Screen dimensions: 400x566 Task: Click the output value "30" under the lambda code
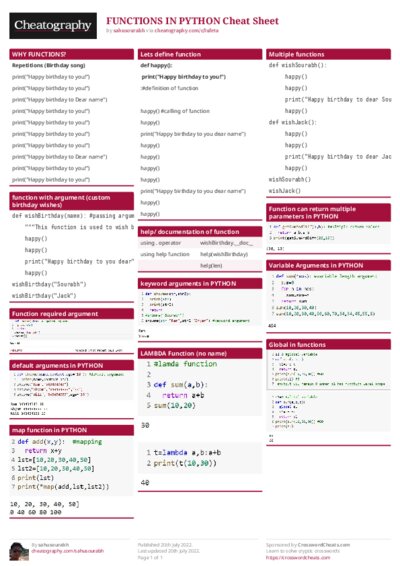click(x=145, y=426)
